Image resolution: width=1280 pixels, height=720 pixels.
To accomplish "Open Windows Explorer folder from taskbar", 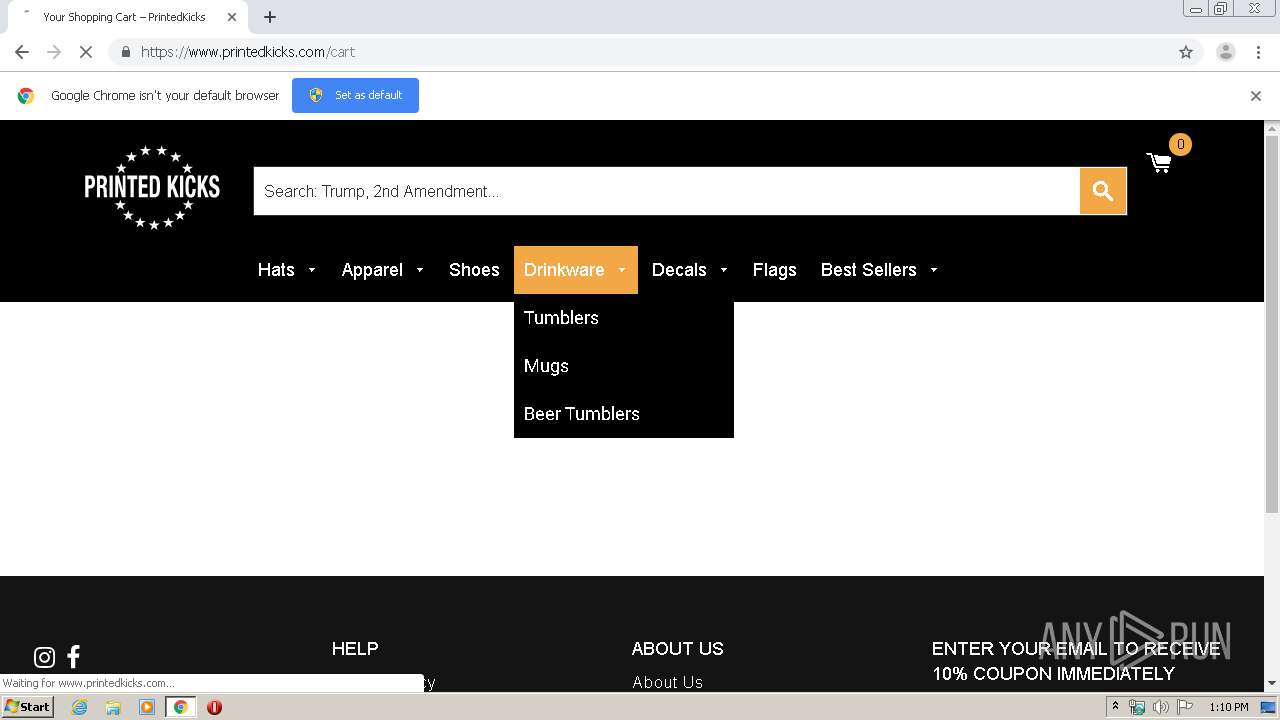I will point(113,707).
